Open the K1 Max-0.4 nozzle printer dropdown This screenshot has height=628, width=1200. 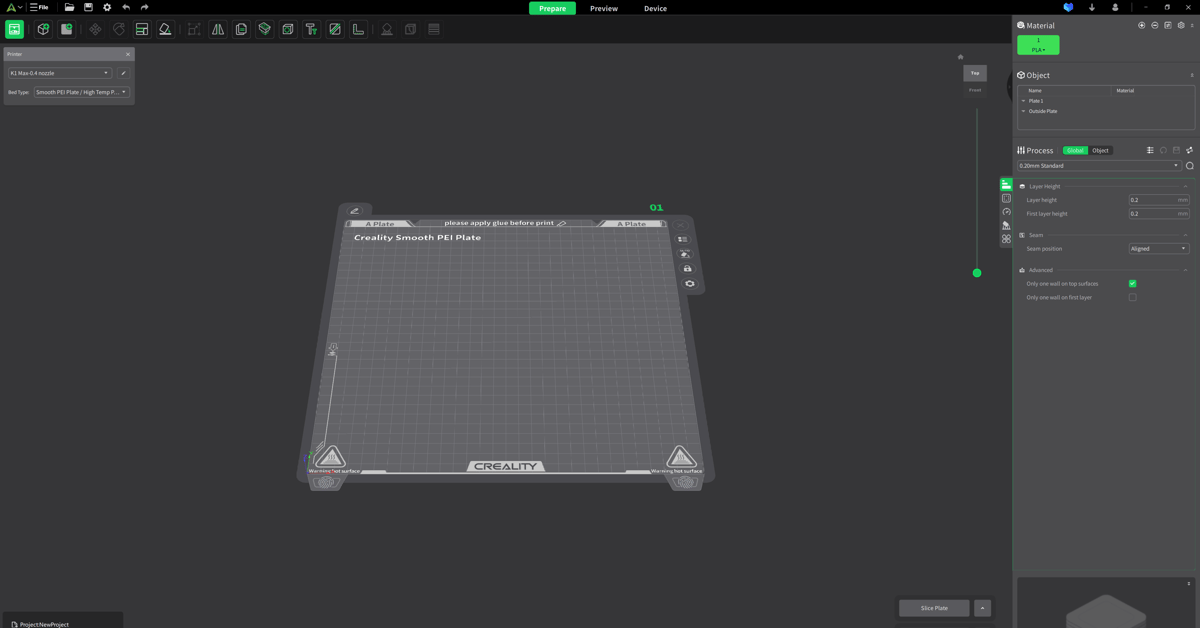[60, 73]
